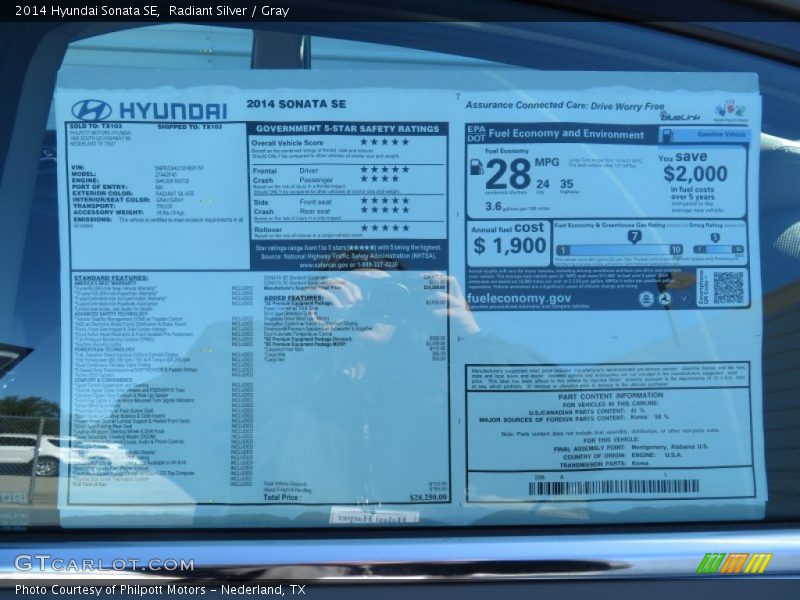800x600 pixels.
Task: Click the fuel economy rating 7 marker
Action: [x=634, y=237]
